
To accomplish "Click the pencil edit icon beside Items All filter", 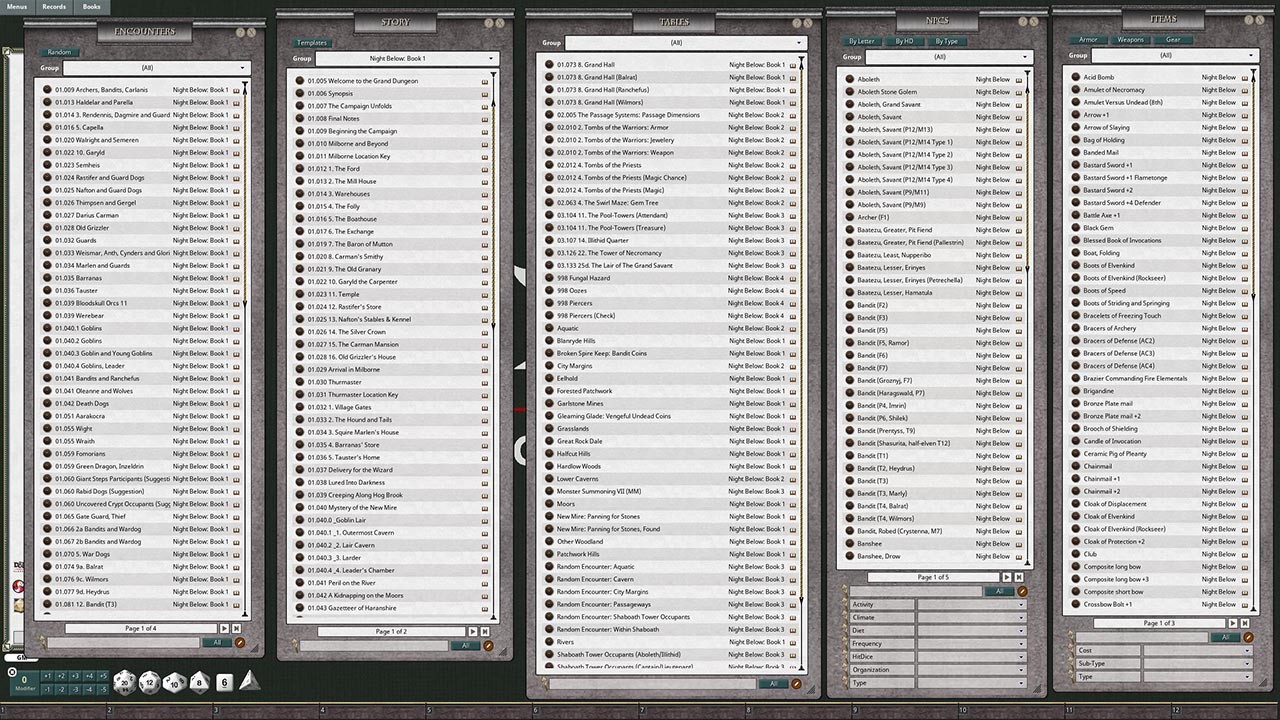I will [x=1248, y=637].
